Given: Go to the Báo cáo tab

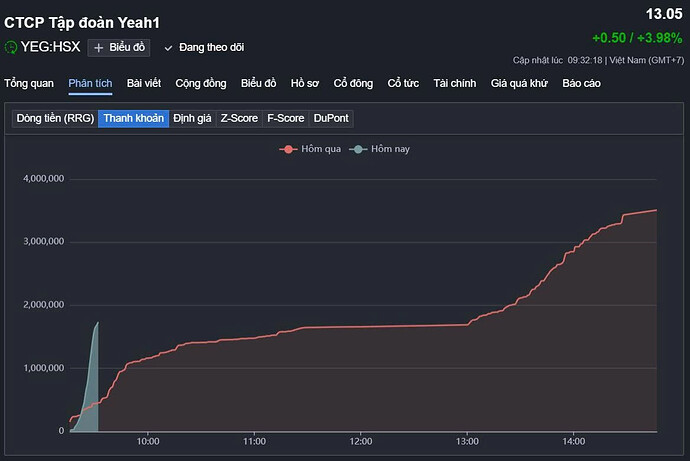Looking at the screenshot, I should 581,83.
